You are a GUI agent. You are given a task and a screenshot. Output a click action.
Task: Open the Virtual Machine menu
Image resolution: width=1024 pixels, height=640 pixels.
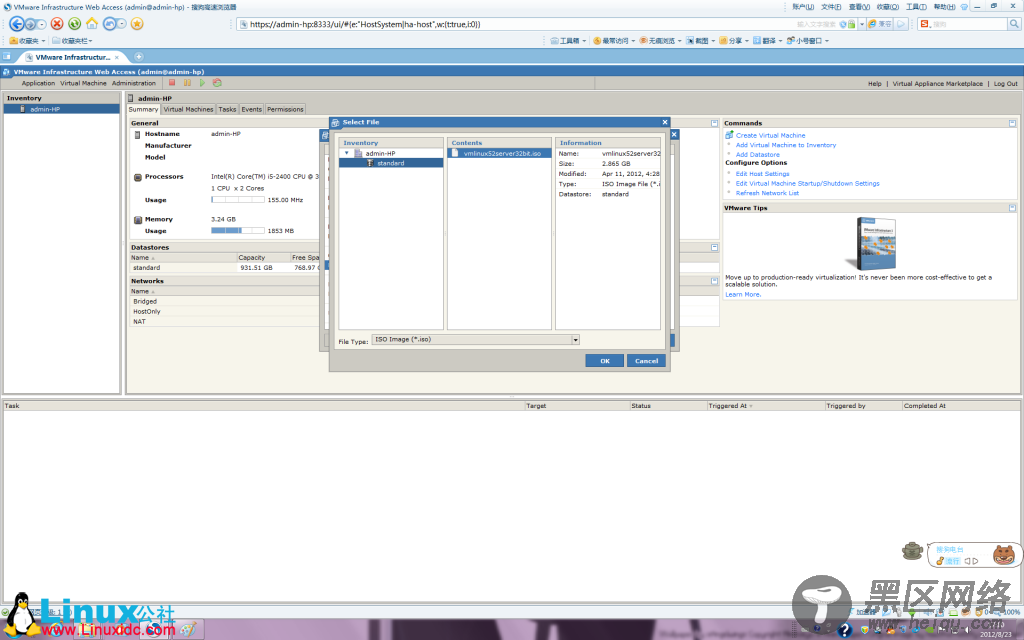tap(83, 83)
